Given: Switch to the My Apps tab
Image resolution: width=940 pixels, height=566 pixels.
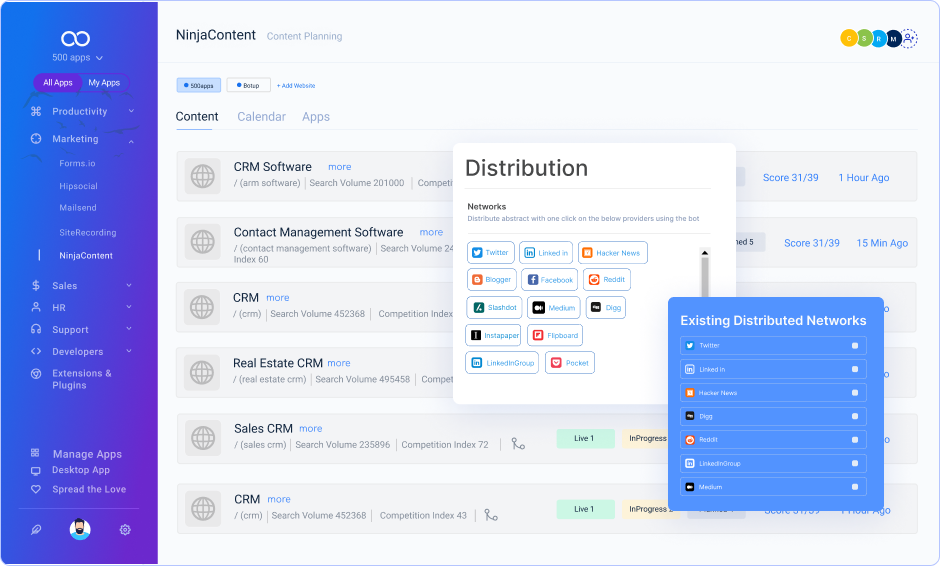Looking at the screenshot, I should pyautogui.click(x=104, y=83).
